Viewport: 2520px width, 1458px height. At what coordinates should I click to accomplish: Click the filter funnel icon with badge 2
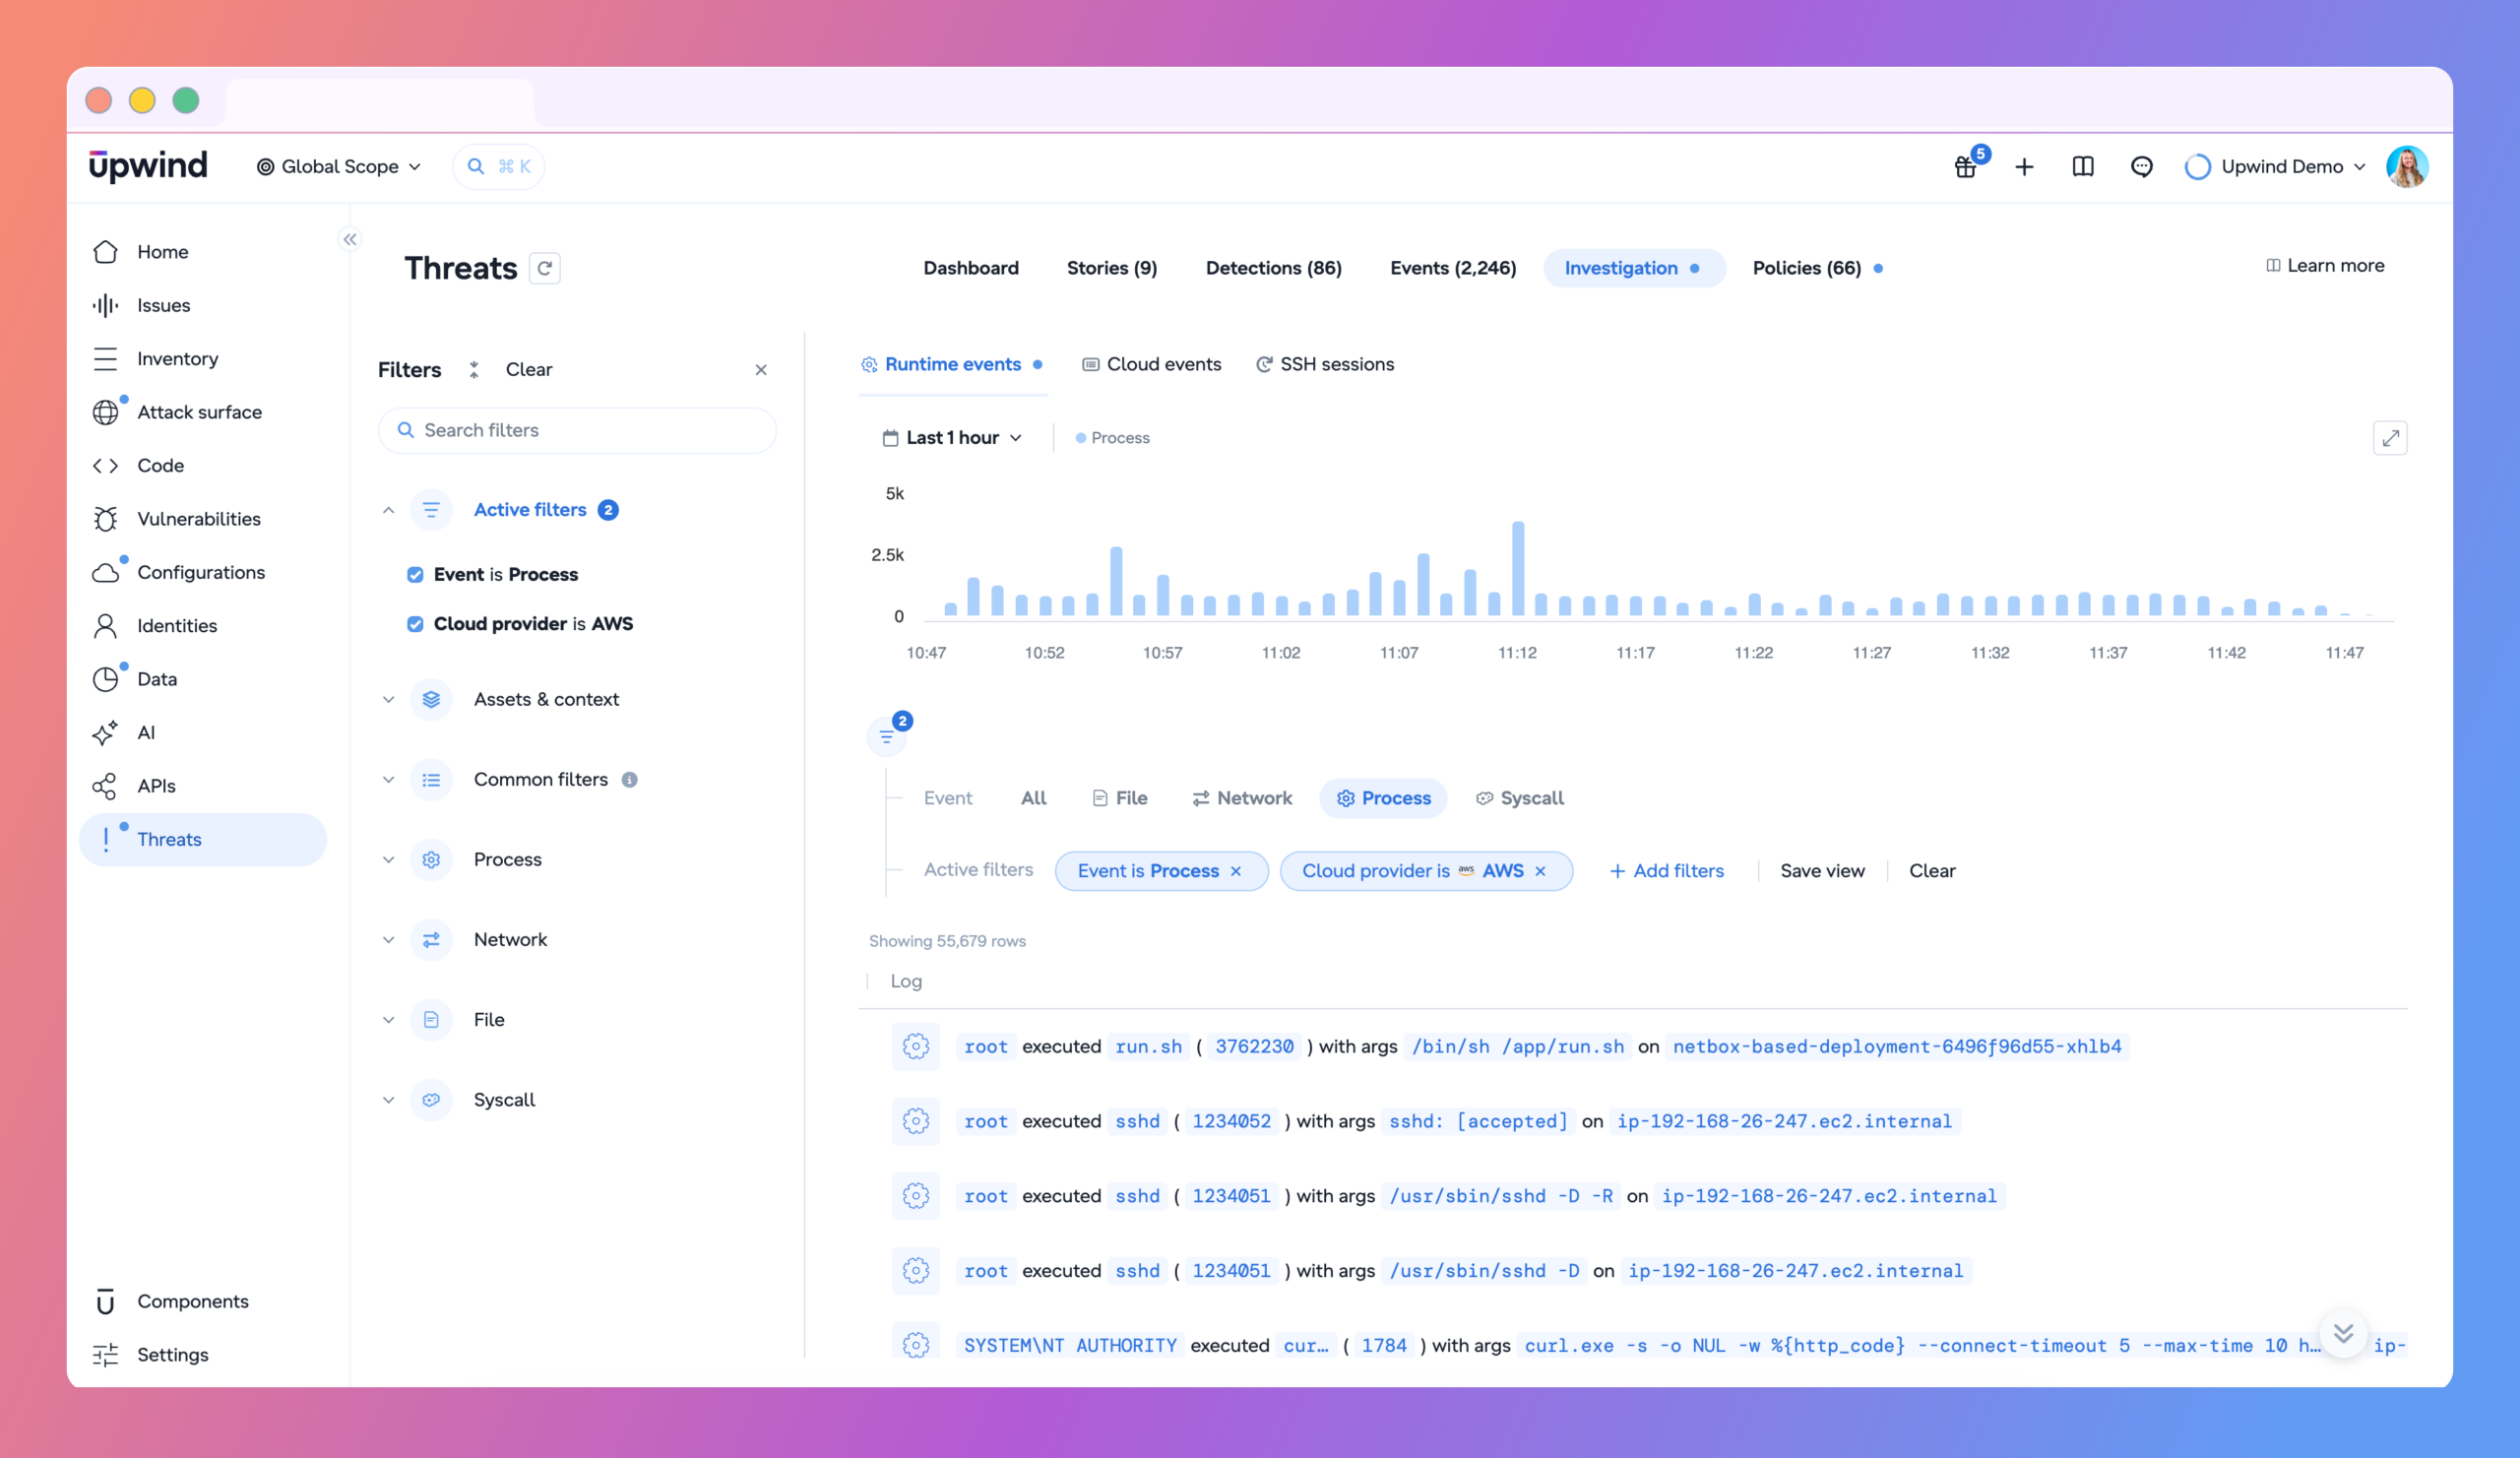click(887, 736)
